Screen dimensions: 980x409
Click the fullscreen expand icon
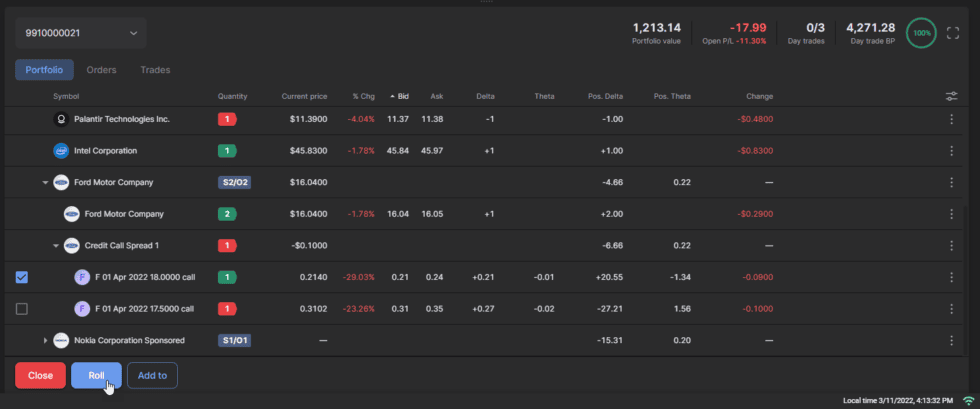point(953,33)
